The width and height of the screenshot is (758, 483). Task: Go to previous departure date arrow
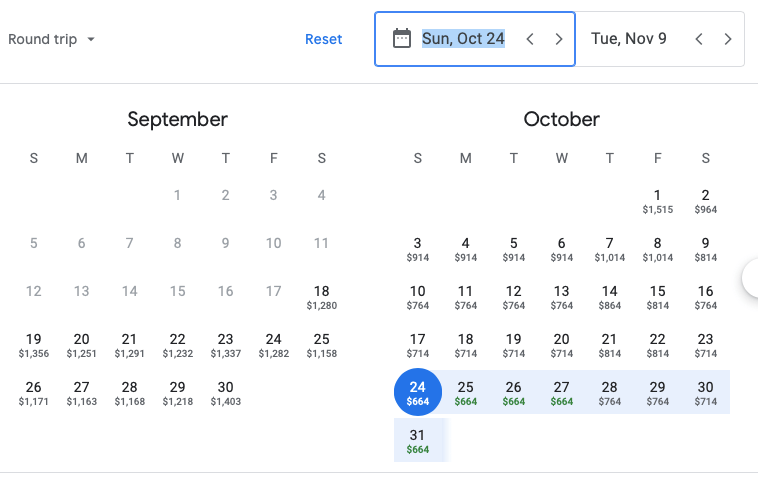pos(530,39)
